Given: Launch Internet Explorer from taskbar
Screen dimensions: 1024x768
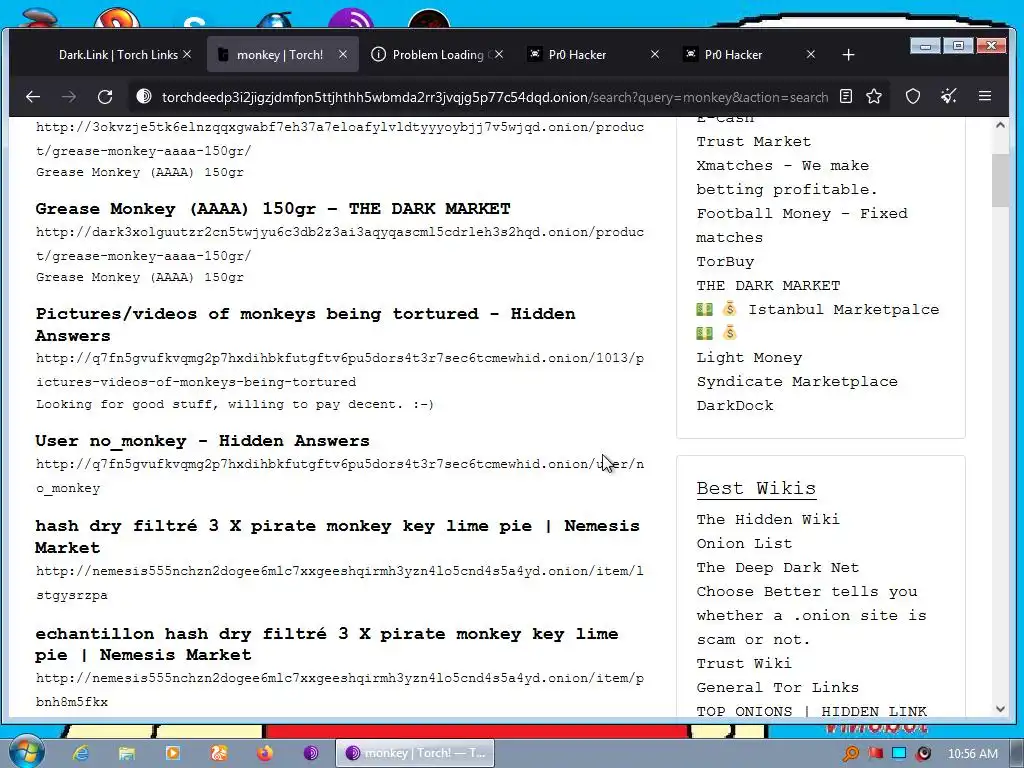Looking at the screenshot, I should 80,753.
